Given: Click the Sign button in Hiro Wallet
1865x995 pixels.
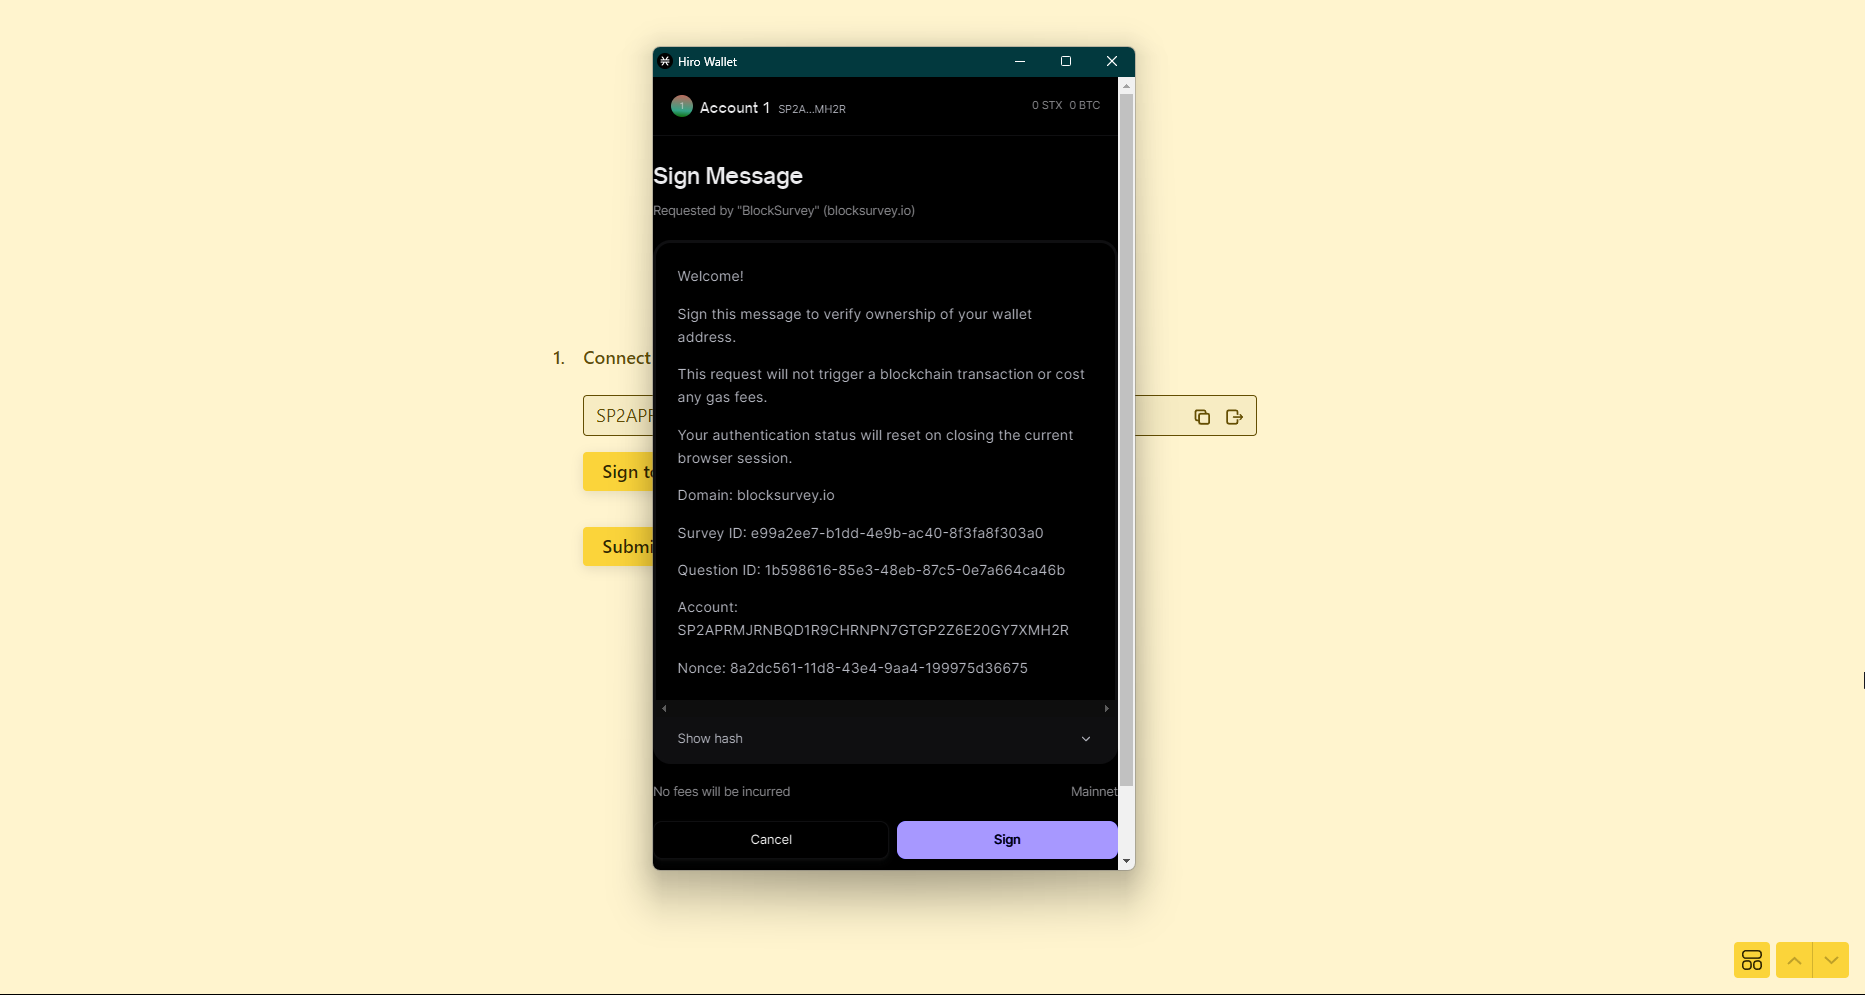Looking at the screenshot, I should pos(1006,840).
